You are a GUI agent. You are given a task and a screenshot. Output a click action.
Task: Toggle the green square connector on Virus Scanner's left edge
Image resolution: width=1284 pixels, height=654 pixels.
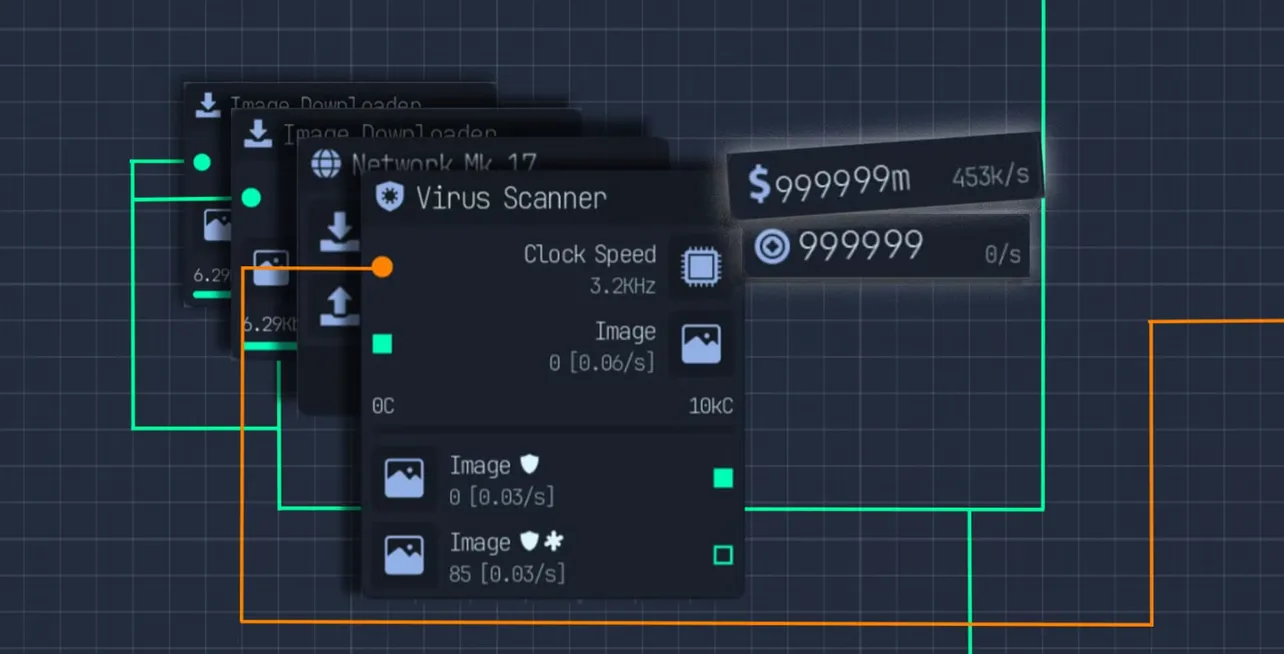(381, 344)
